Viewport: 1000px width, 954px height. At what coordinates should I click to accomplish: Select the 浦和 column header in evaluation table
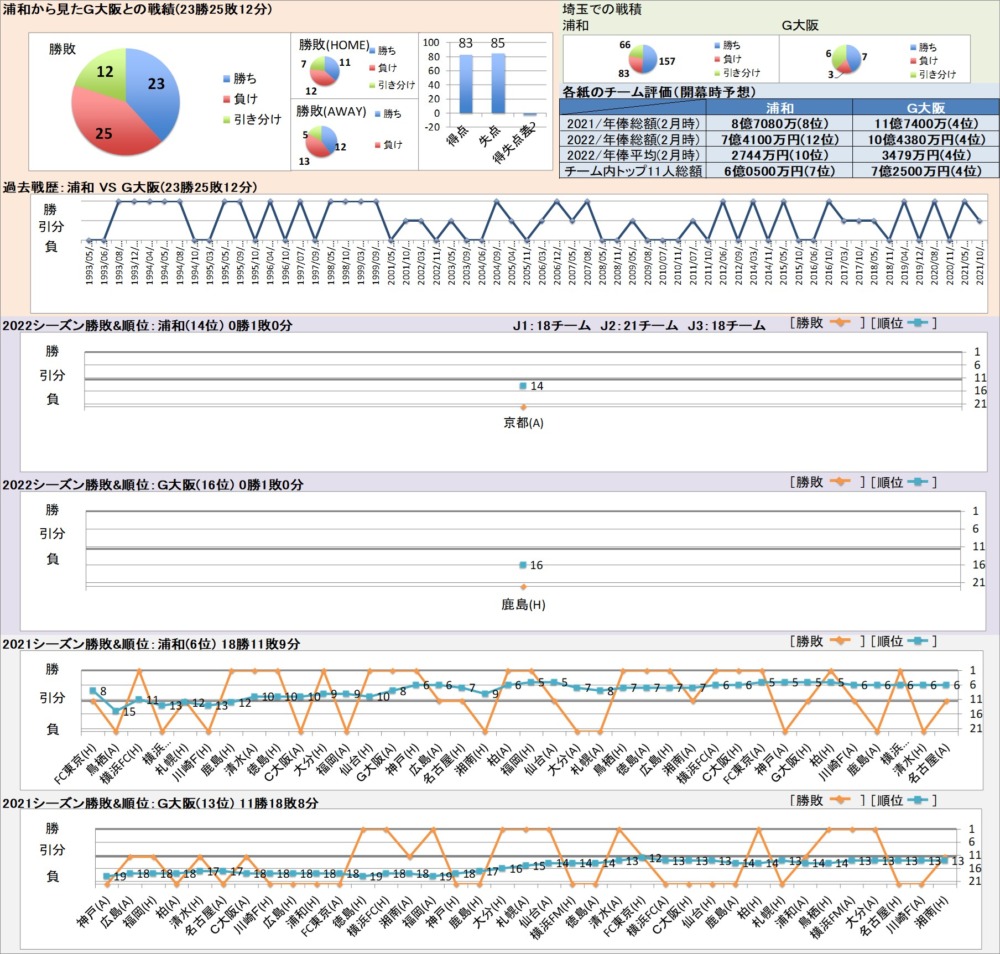[x=780, y=107]
